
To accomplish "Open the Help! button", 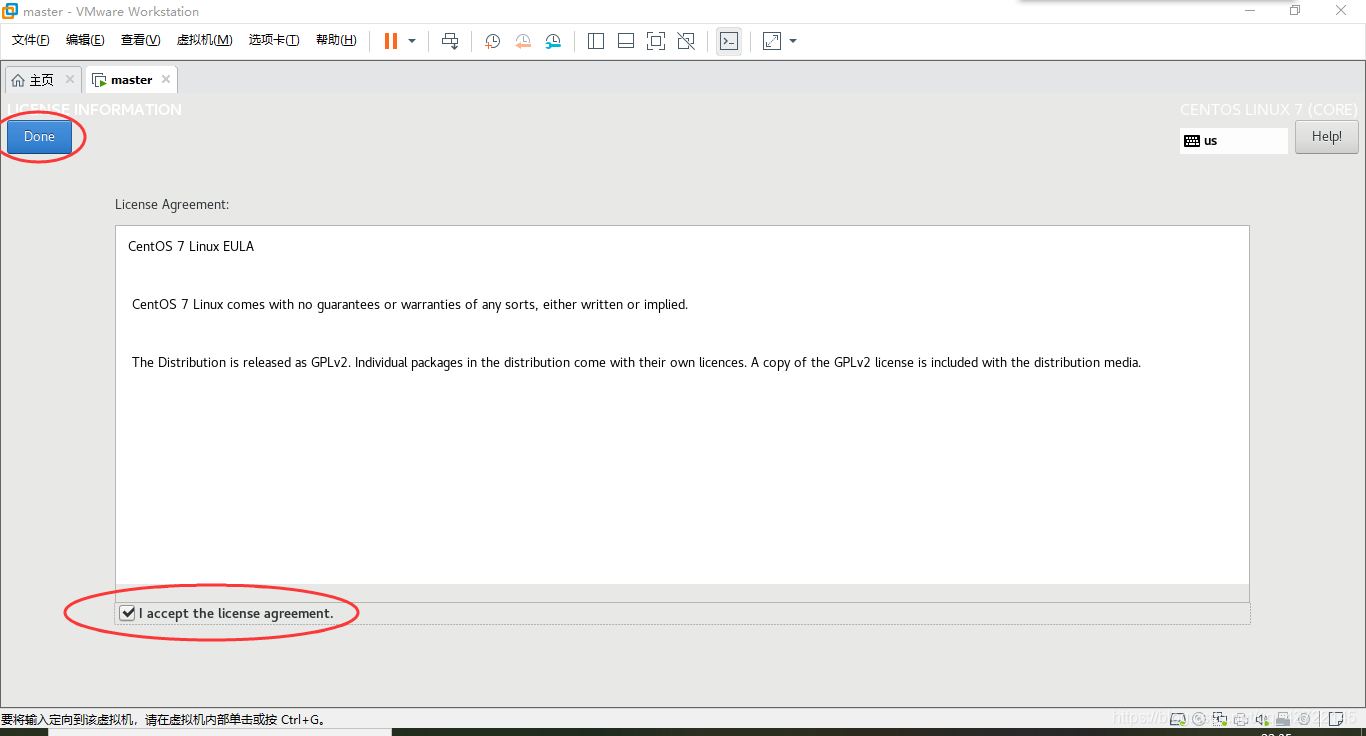I will coord(1327,137).
